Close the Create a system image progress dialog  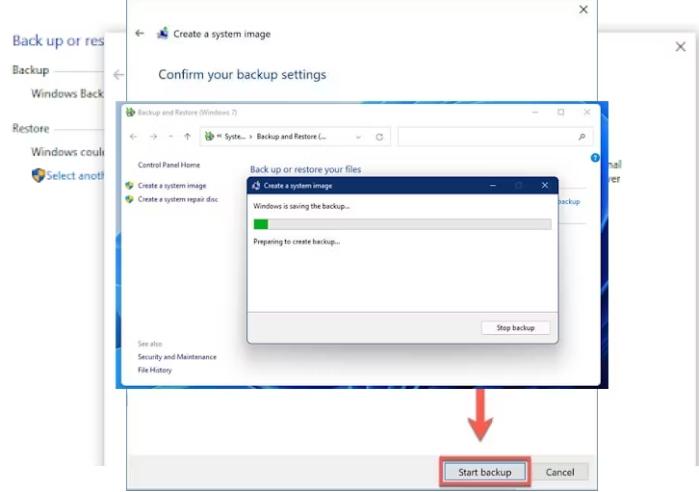pyautogui.click(x=544, y=185)
